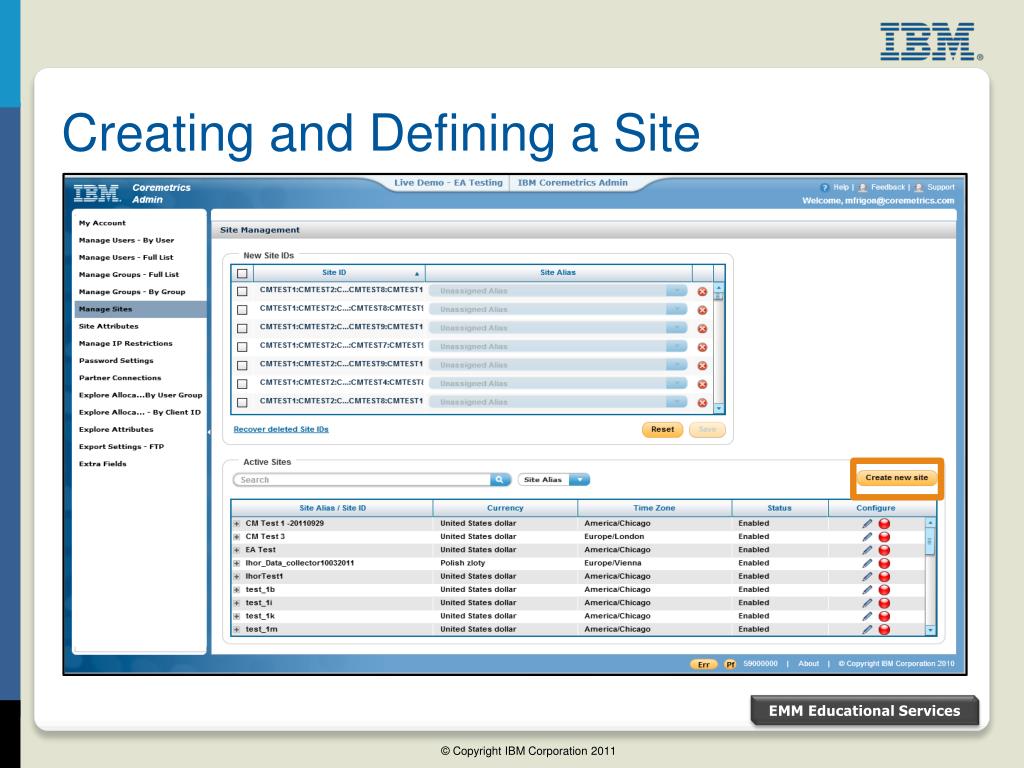Open the Site Alias filter dropdown

point(579,480)
